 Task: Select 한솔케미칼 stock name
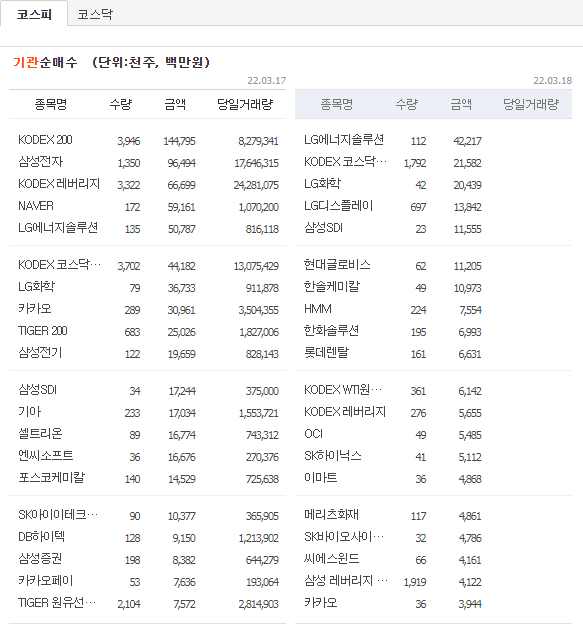pyautogui.click(x=332, y=287)
